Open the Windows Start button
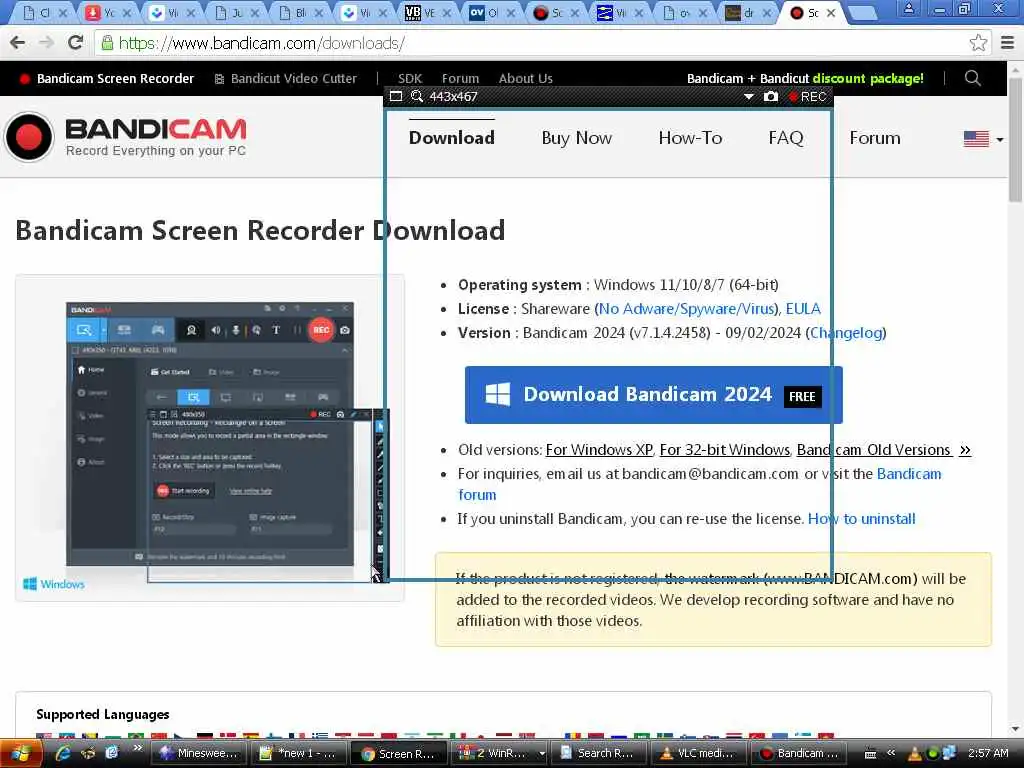Screen dimensions: 1024x768 tap(21, 753)
